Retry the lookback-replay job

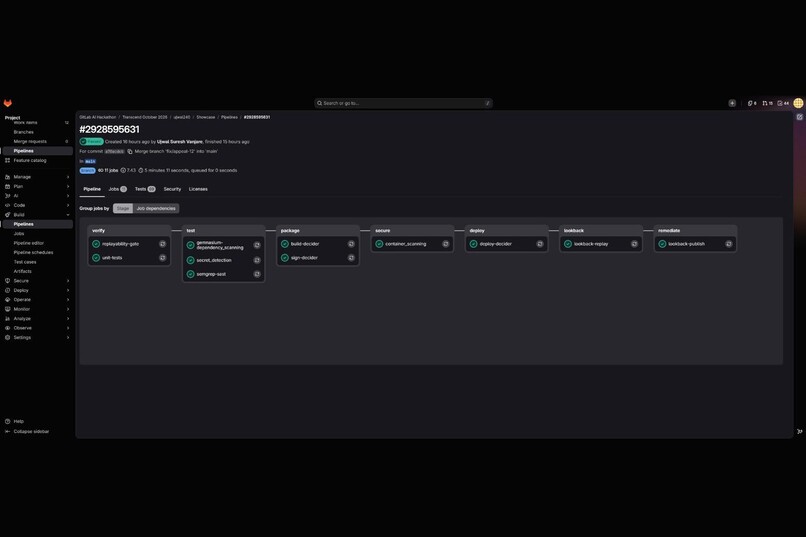634,244
